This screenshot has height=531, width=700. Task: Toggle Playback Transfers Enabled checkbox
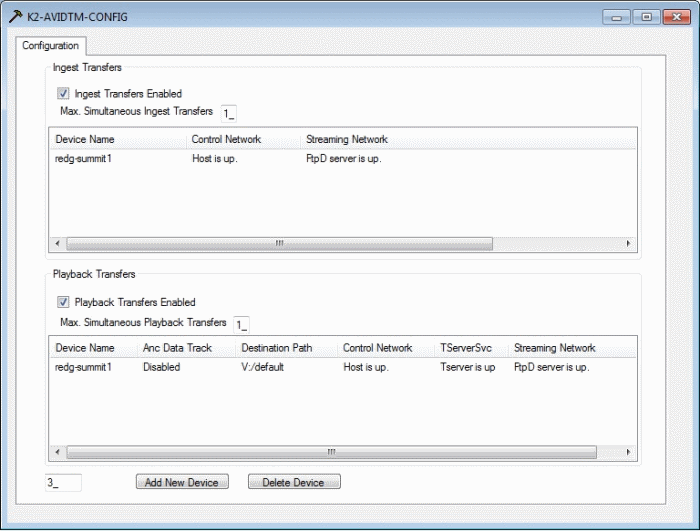coord(63,302)
